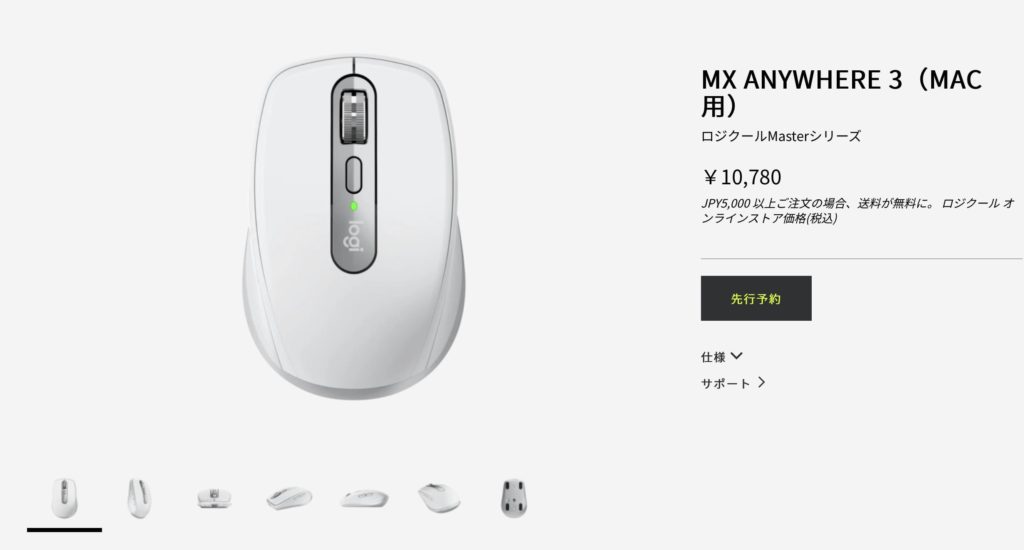
Task: Select the sixth rear-angle mouse thumbnail
Action: [439, 498]
